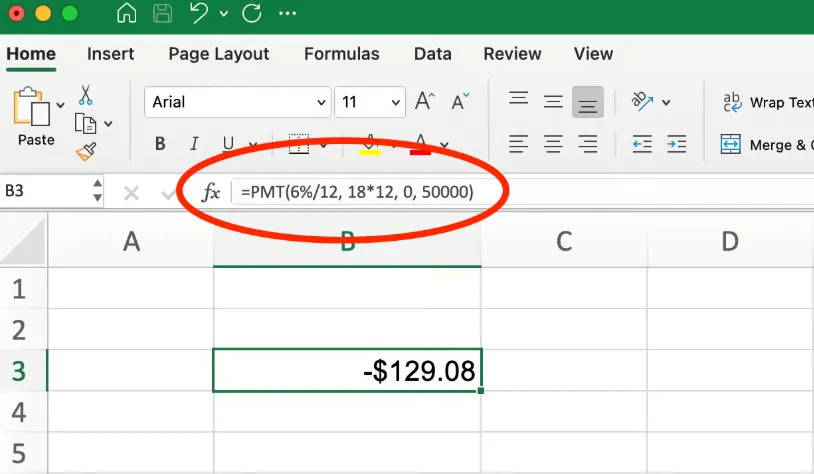The image size is (814, 474).
Task: Click the Redo icon in title bar
Action: coord(251,15)
